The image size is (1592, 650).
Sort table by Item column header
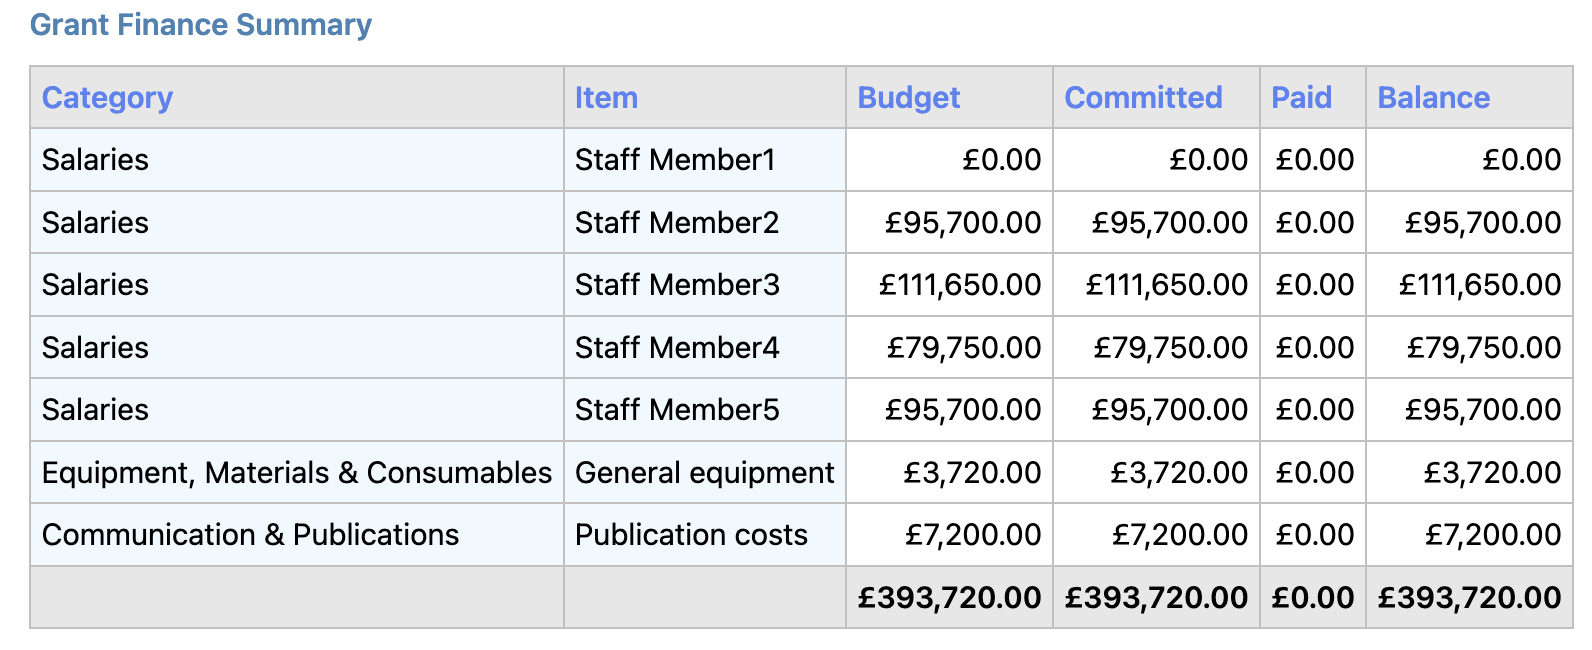pos(606,98)
